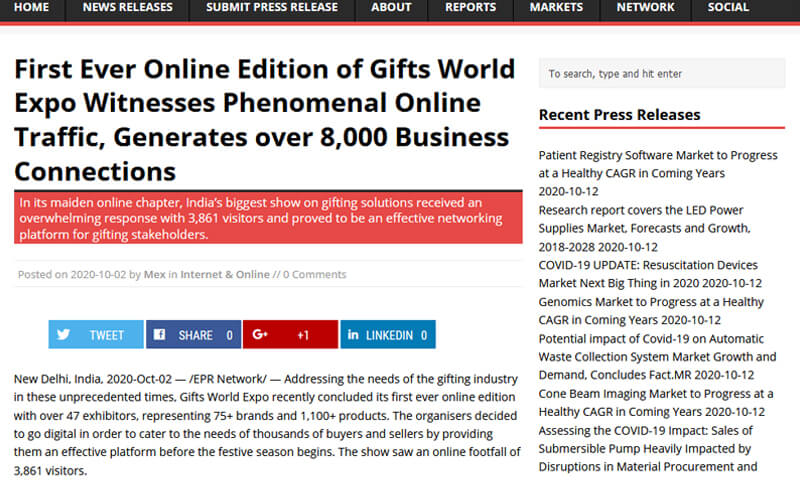Go to SUBMIT PRESS RELEASE page
800x480 pixels.
[x=272, y=8]
